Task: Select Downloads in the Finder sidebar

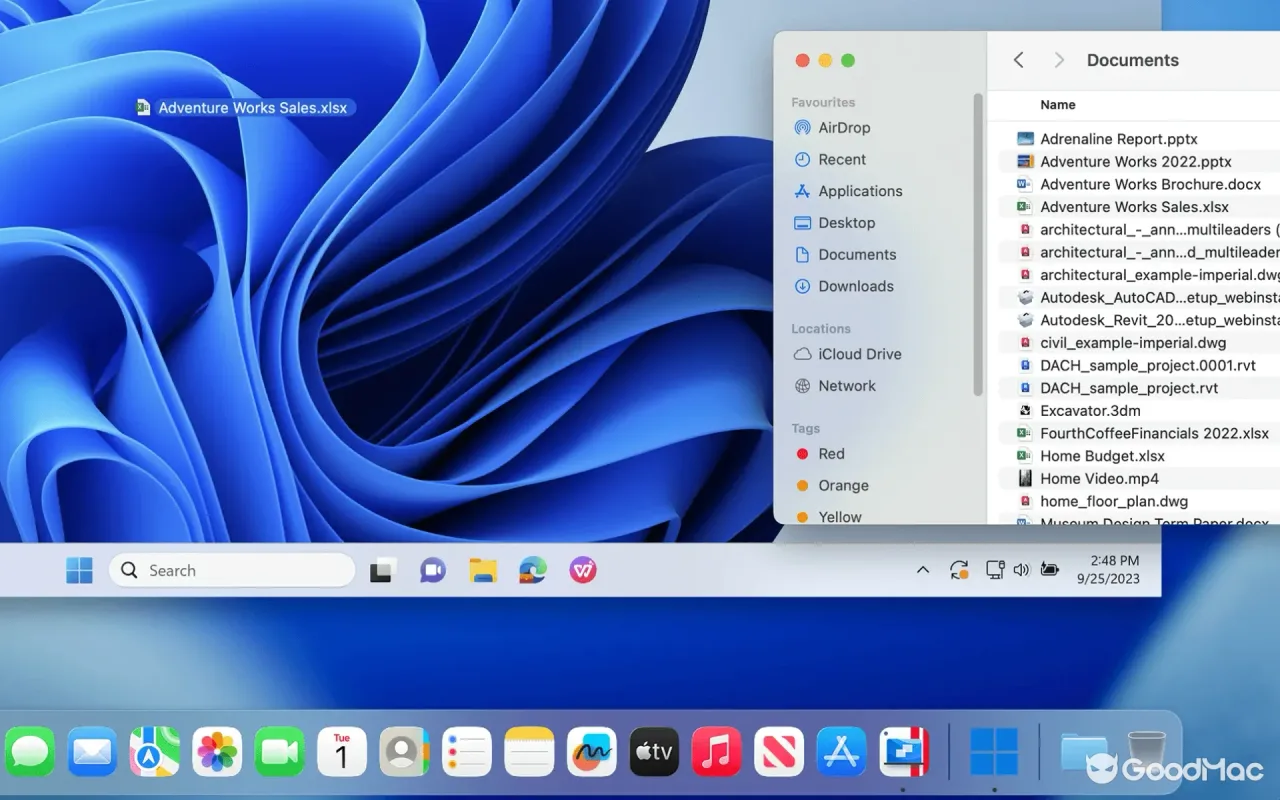Action: pos(844,286)
